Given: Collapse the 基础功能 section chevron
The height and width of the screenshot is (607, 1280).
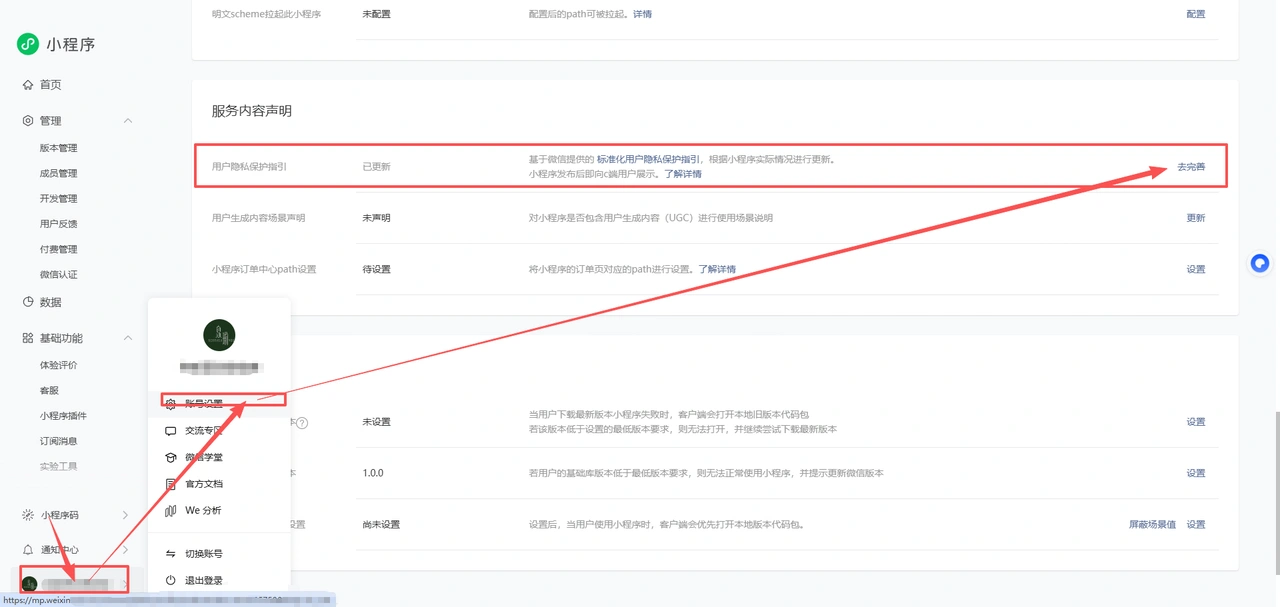Looking at the screenshot, I should [x=128, y=339].
